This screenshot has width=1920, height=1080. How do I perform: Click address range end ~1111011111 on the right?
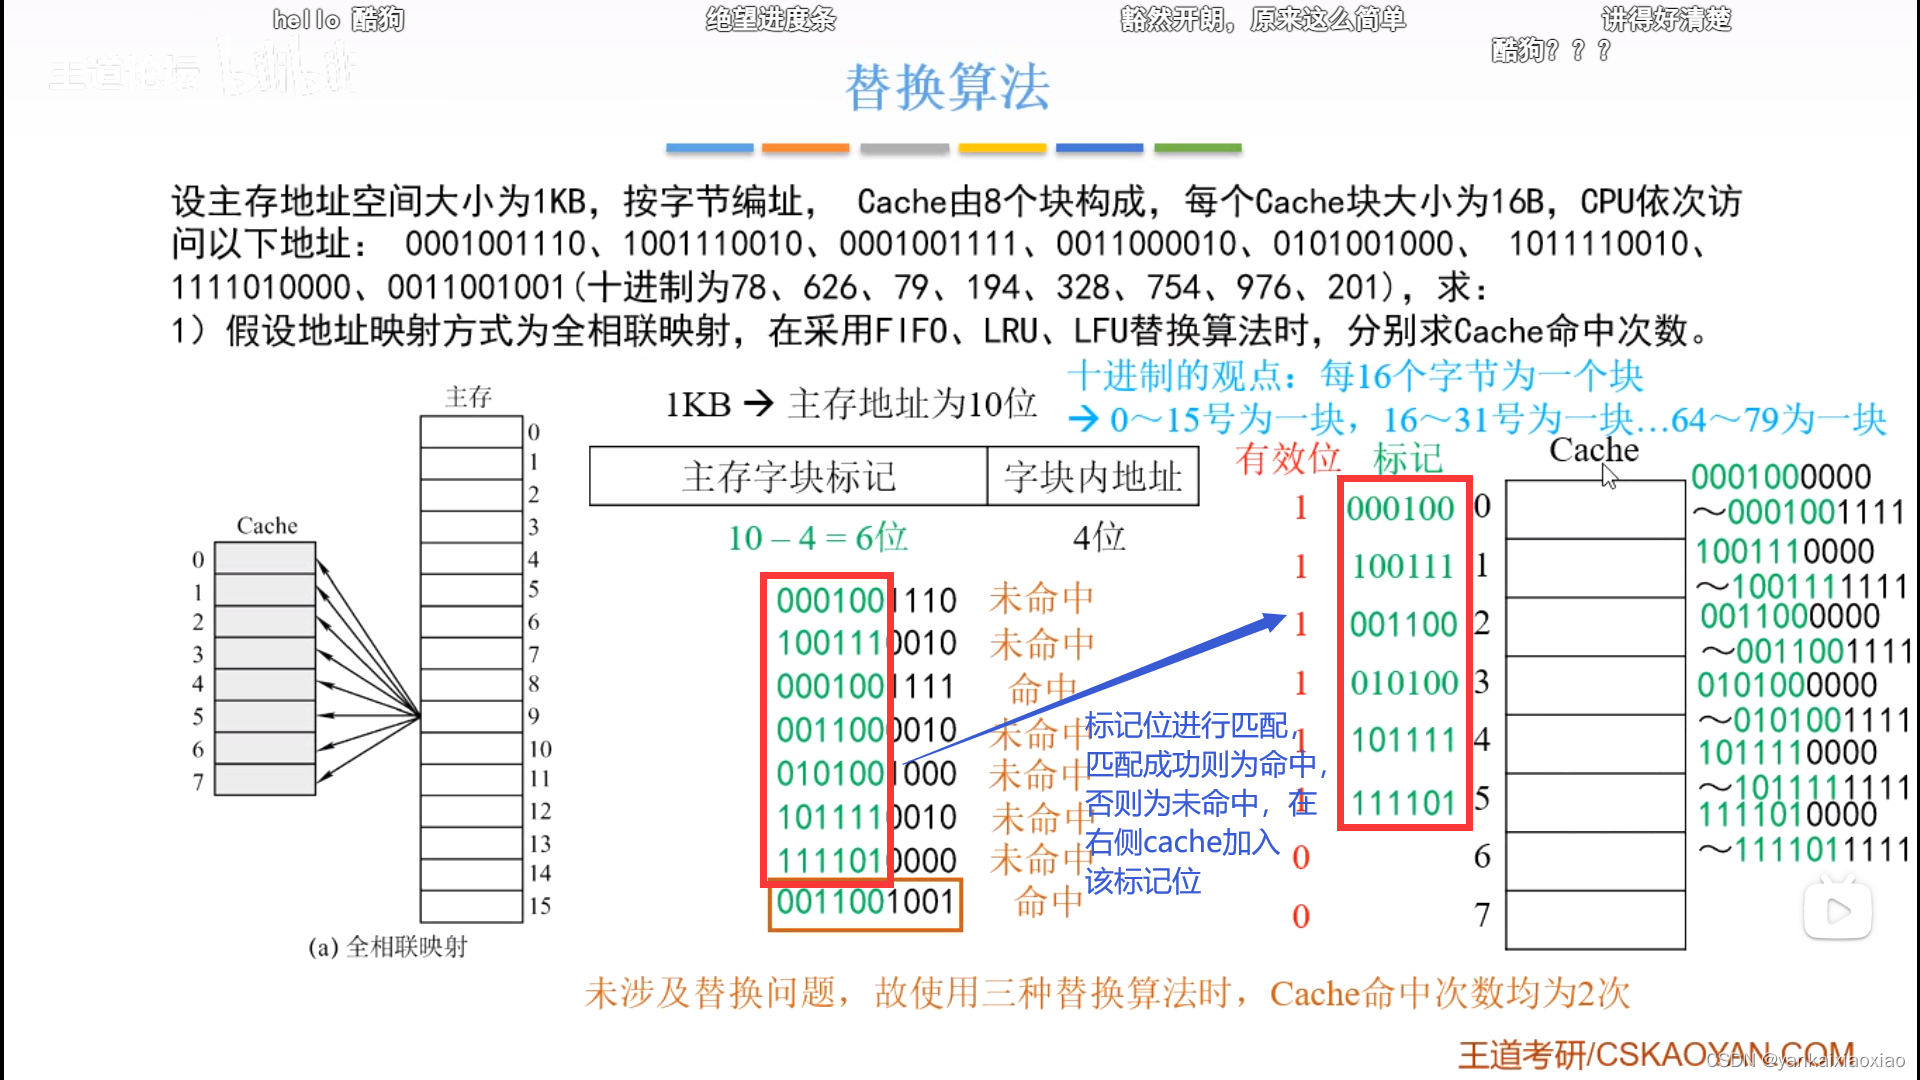(x=1805, y=850)
